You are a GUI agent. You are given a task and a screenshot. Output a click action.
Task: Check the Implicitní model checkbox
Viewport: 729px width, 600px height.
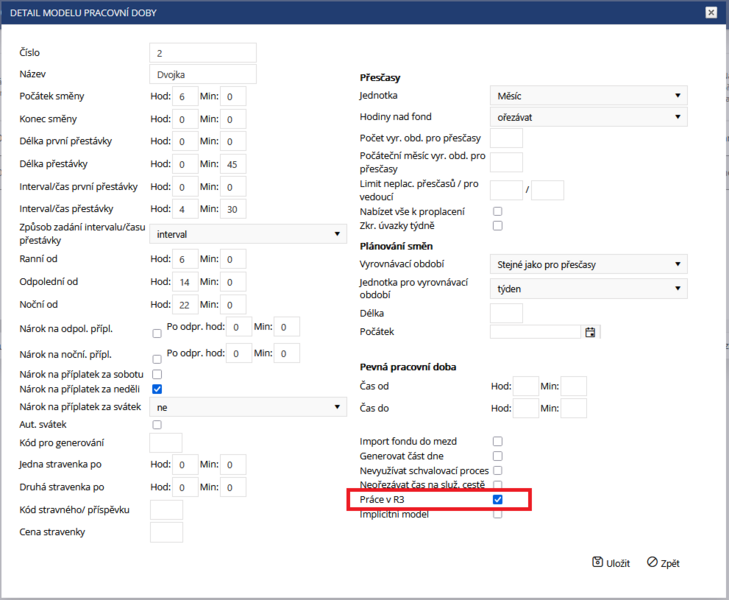497,514
